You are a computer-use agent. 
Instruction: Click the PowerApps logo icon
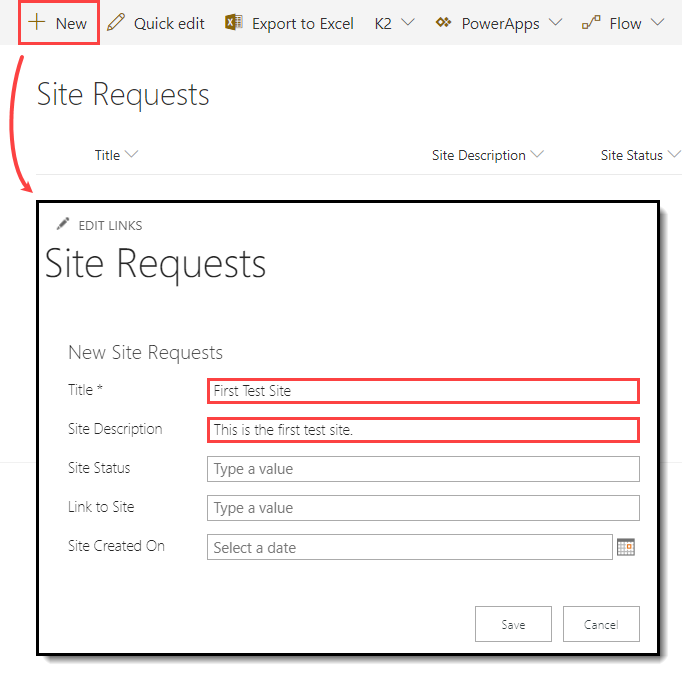(444, 22)
